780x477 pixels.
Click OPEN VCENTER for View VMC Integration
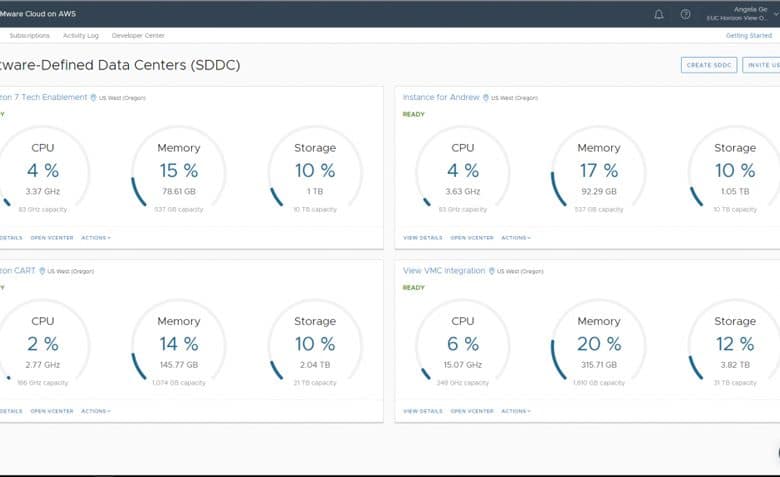[x=472, y=411]
